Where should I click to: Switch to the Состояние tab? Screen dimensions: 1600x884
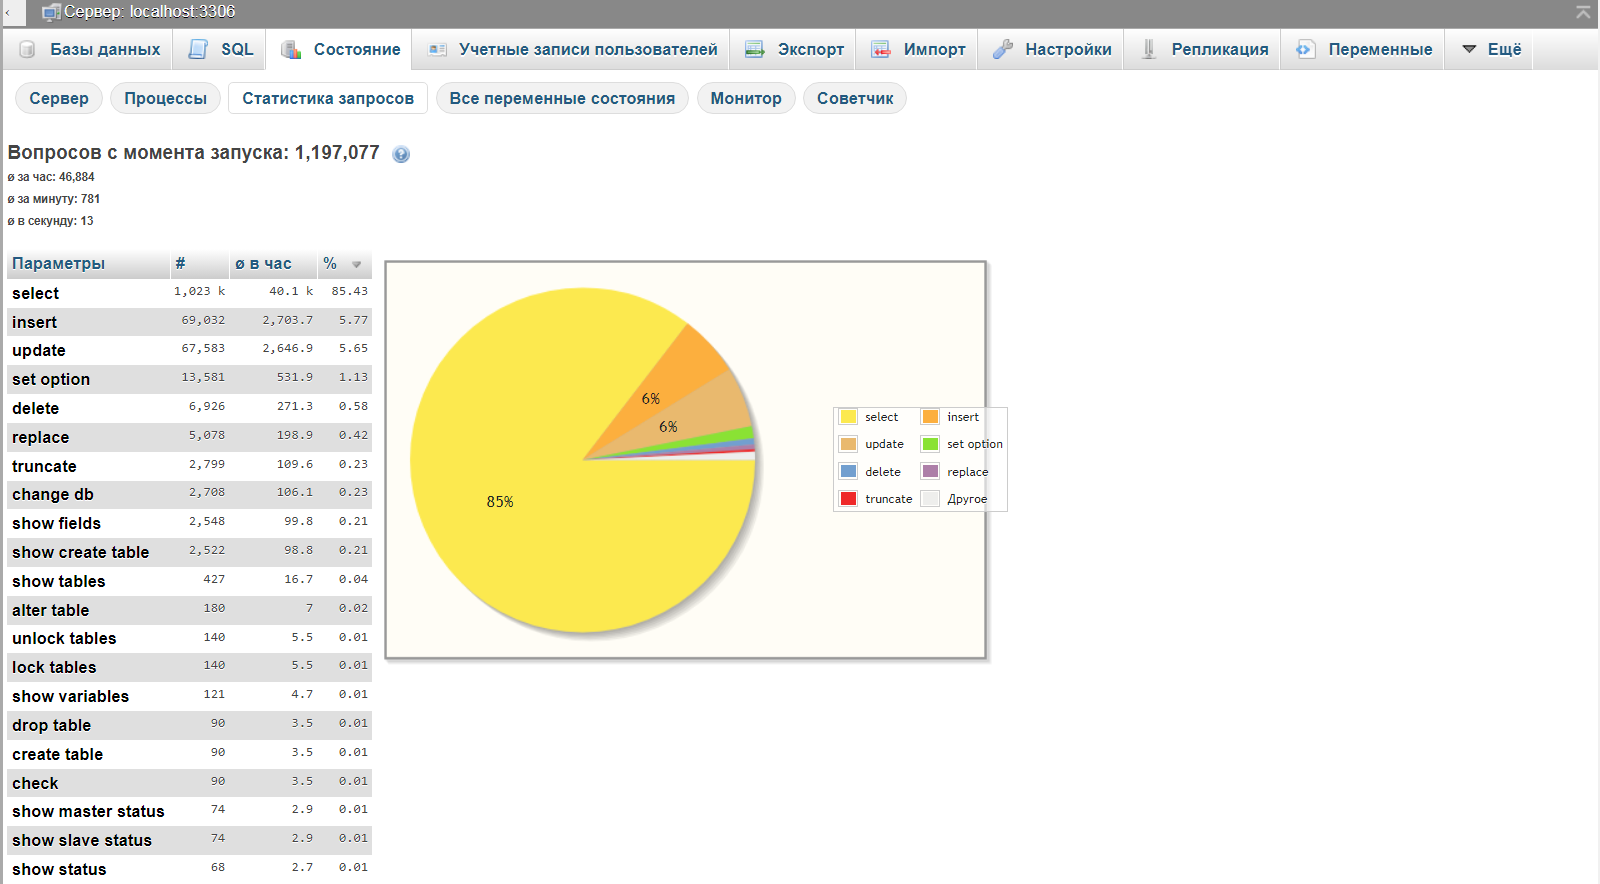pyautogui.click(x=339, y=50)
